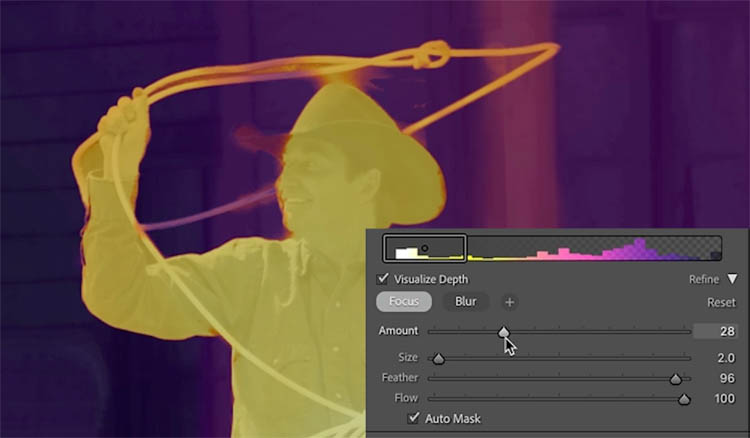Click the Amount label
The height and width of the screenshot is (438, 750).
tap(398, 331)
